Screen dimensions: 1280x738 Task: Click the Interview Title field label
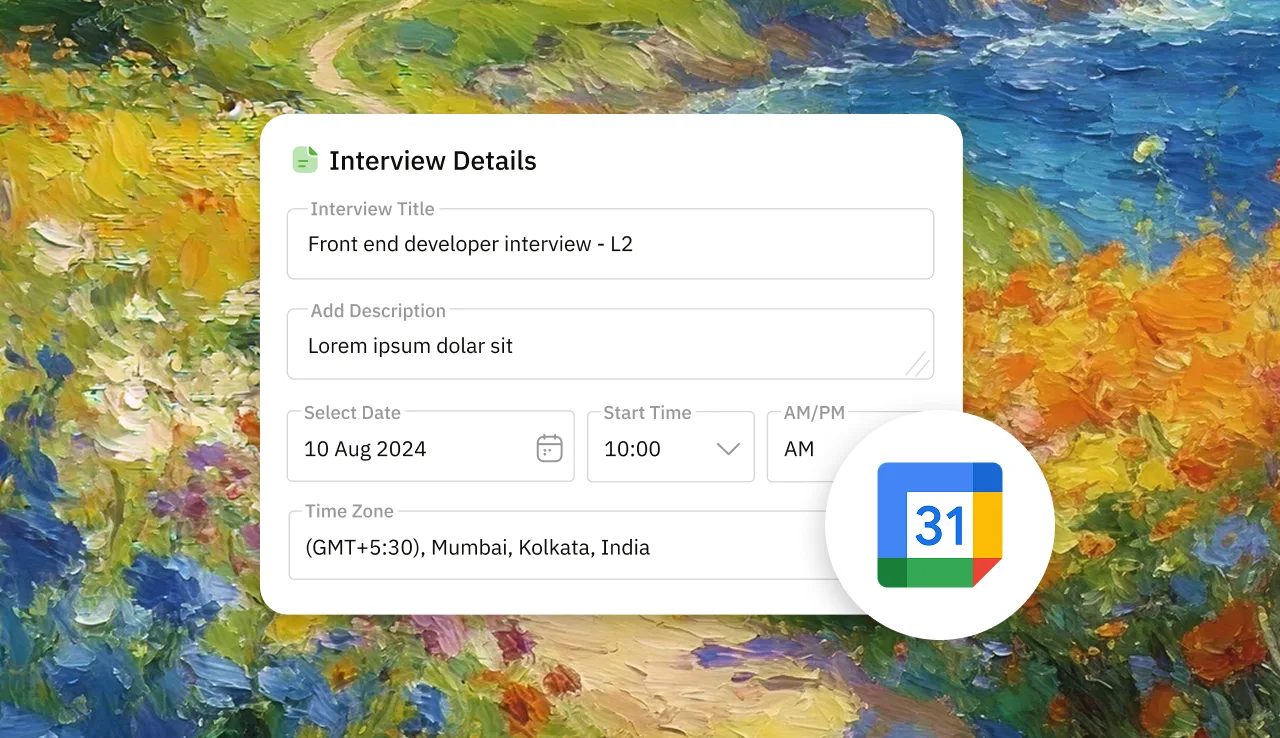click(372, 209)
